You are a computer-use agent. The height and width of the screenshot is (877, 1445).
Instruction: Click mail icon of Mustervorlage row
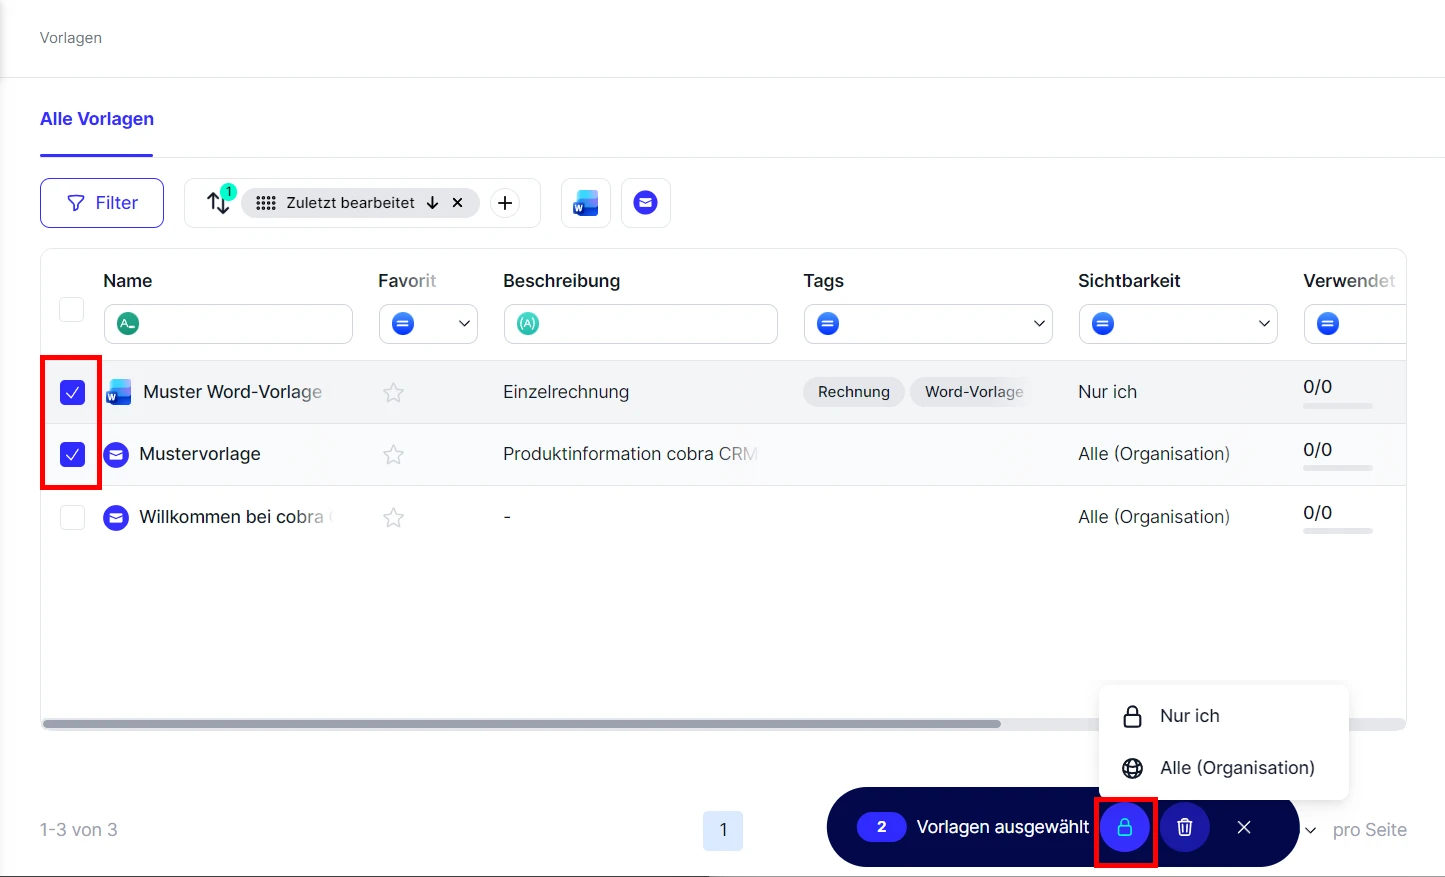pos(116,455)
